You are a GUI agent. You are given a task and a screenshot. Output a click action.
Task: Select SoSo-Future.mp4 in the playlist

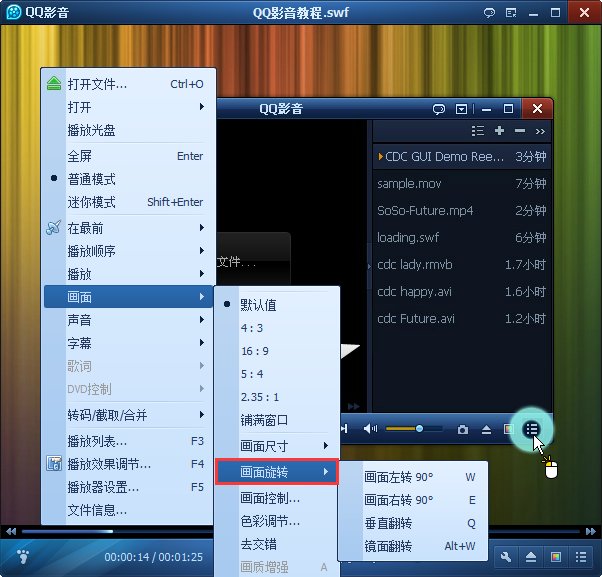(x=462, y=210)
